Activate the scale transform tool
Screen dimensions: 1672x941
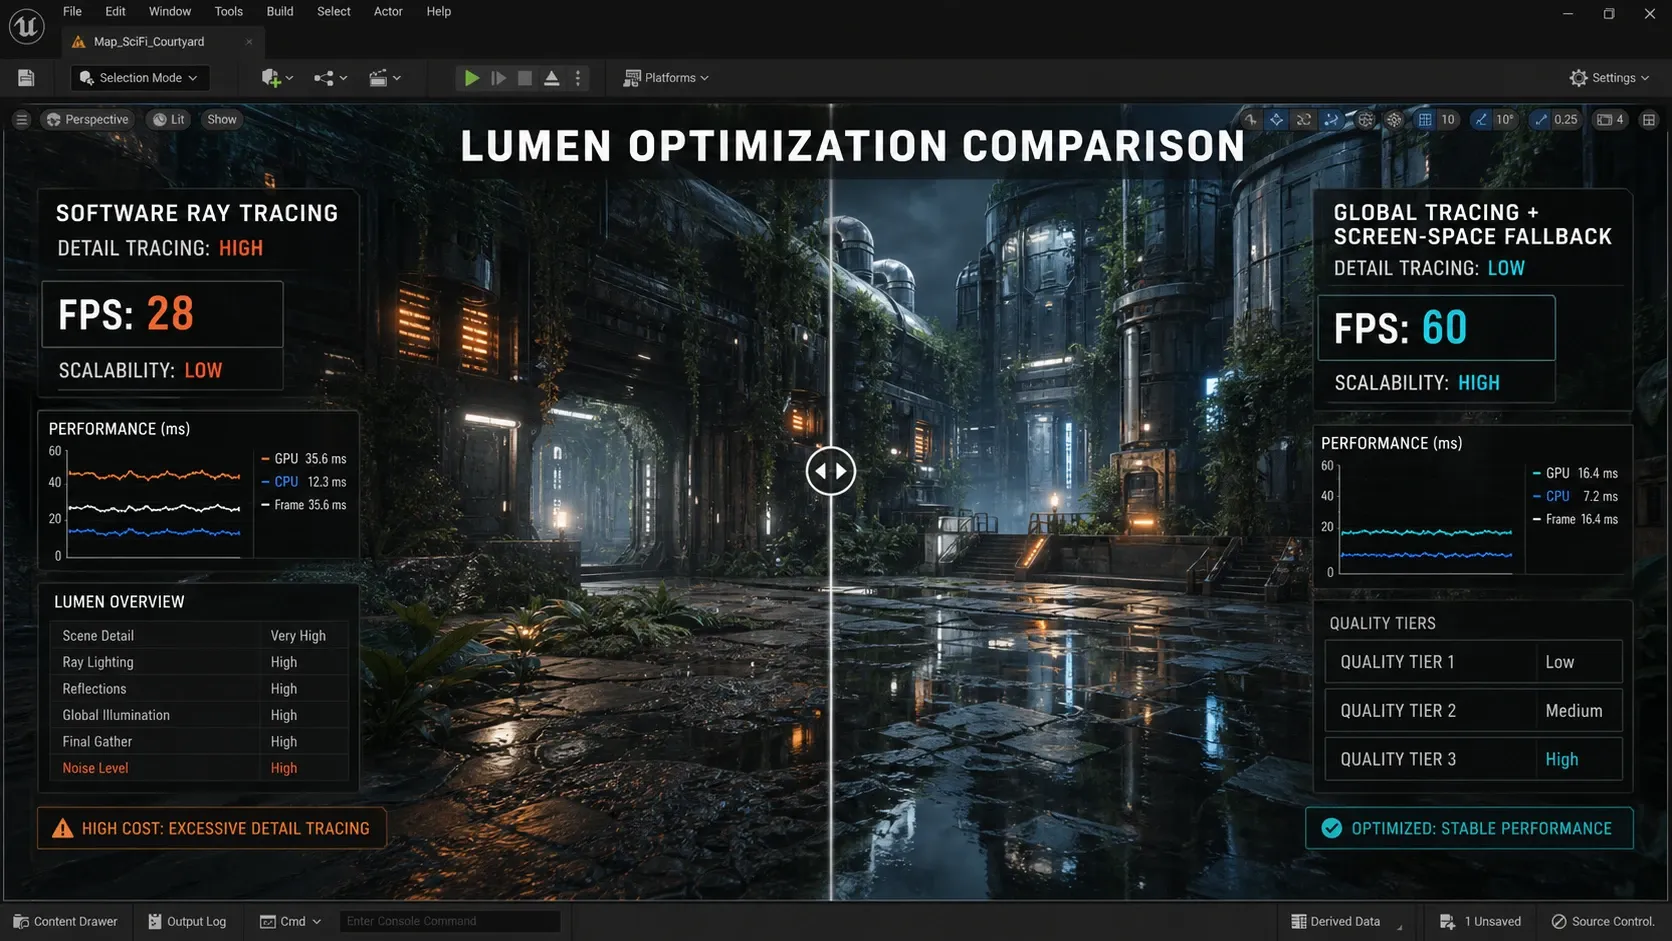point(1331,119)
